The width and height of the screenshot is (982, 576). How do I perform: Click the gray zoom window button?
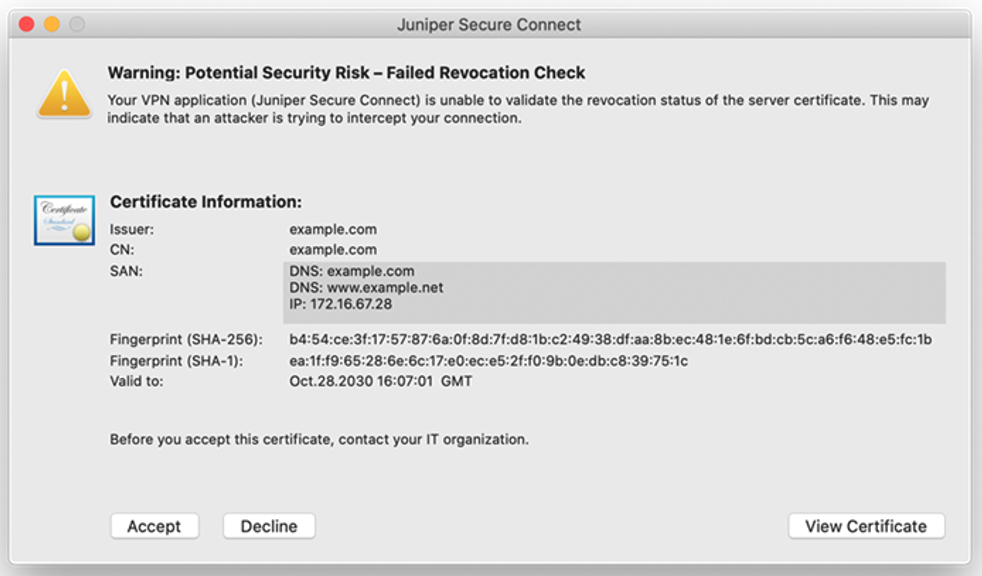76,24
